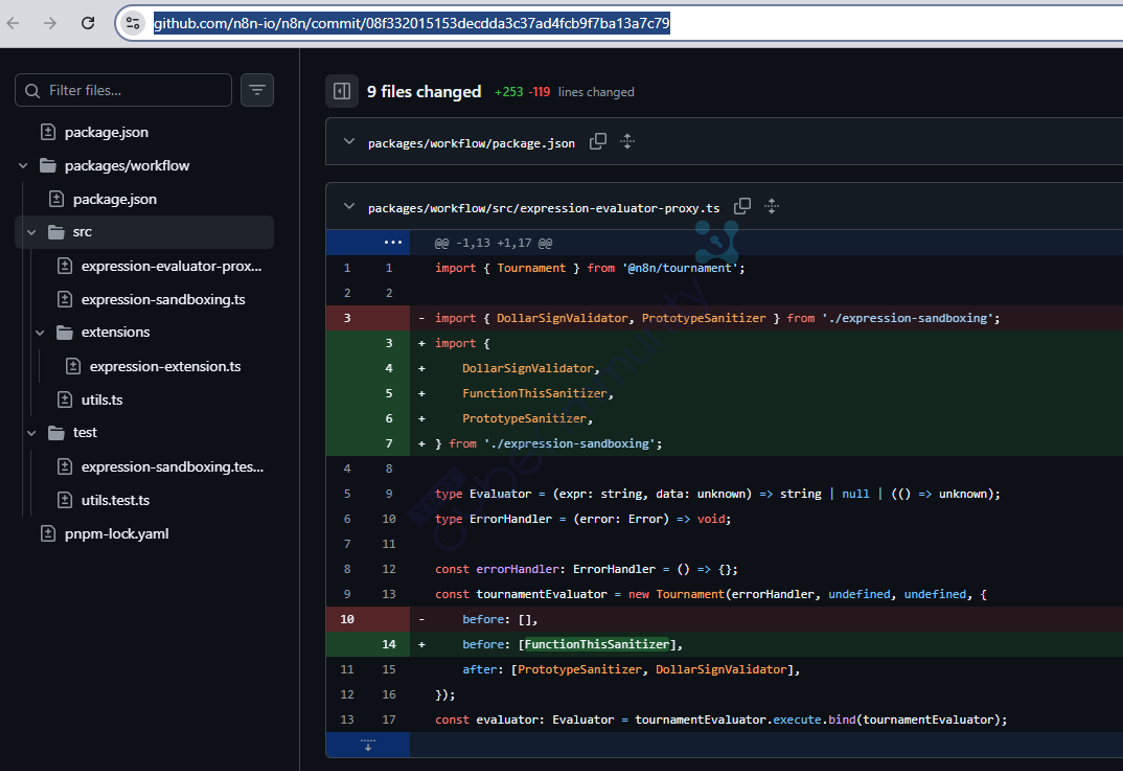This screenshot has height=771, width=1123.
Task: Click the diff file icon of pnpm-lock.yaml
Action: click(x=48, y=533)
